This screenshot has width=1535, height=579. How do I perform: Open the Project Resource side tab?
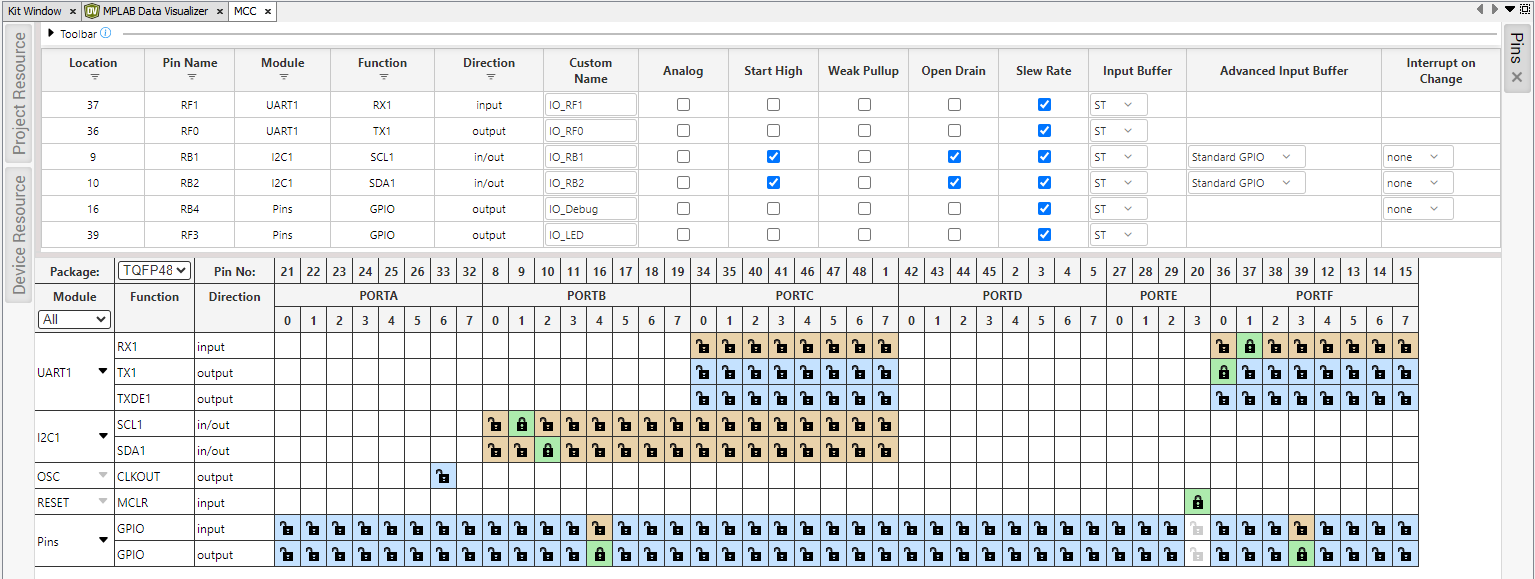(18, 93)
